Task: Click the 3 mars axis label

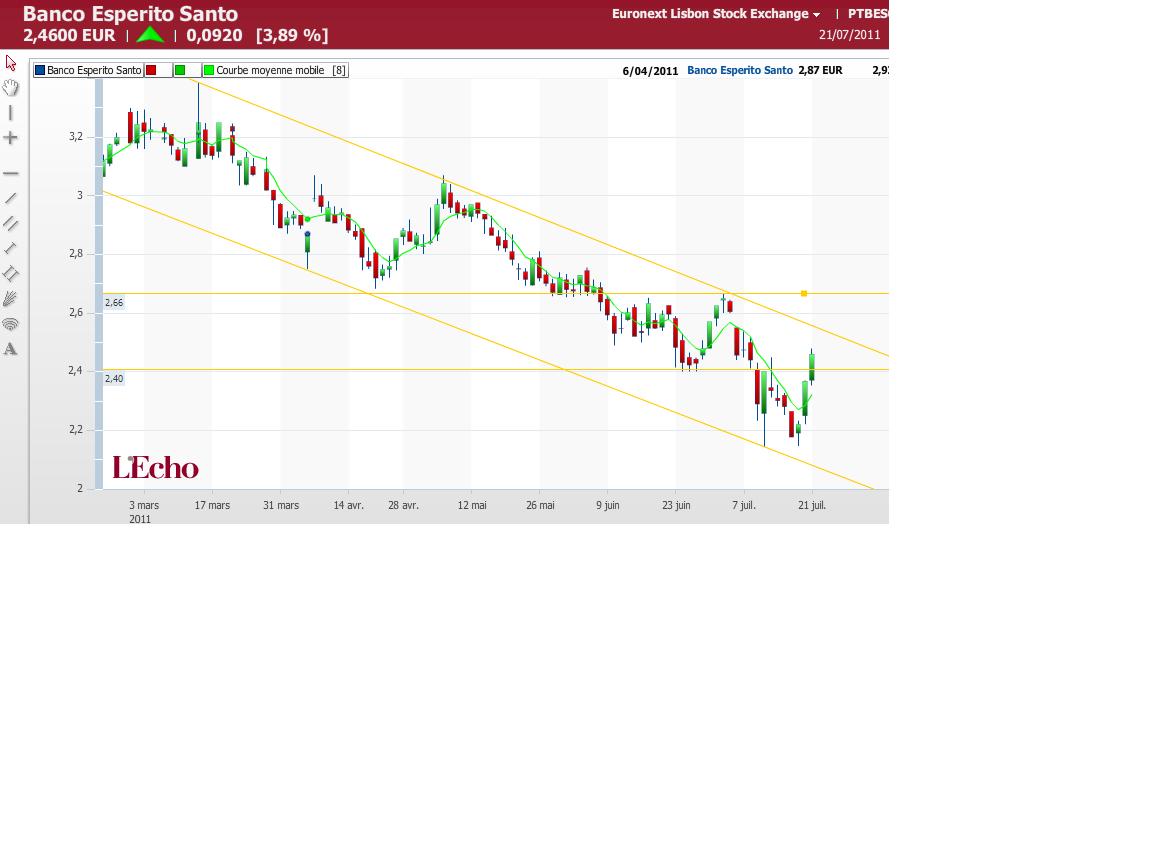Action: tap(144, 505)
